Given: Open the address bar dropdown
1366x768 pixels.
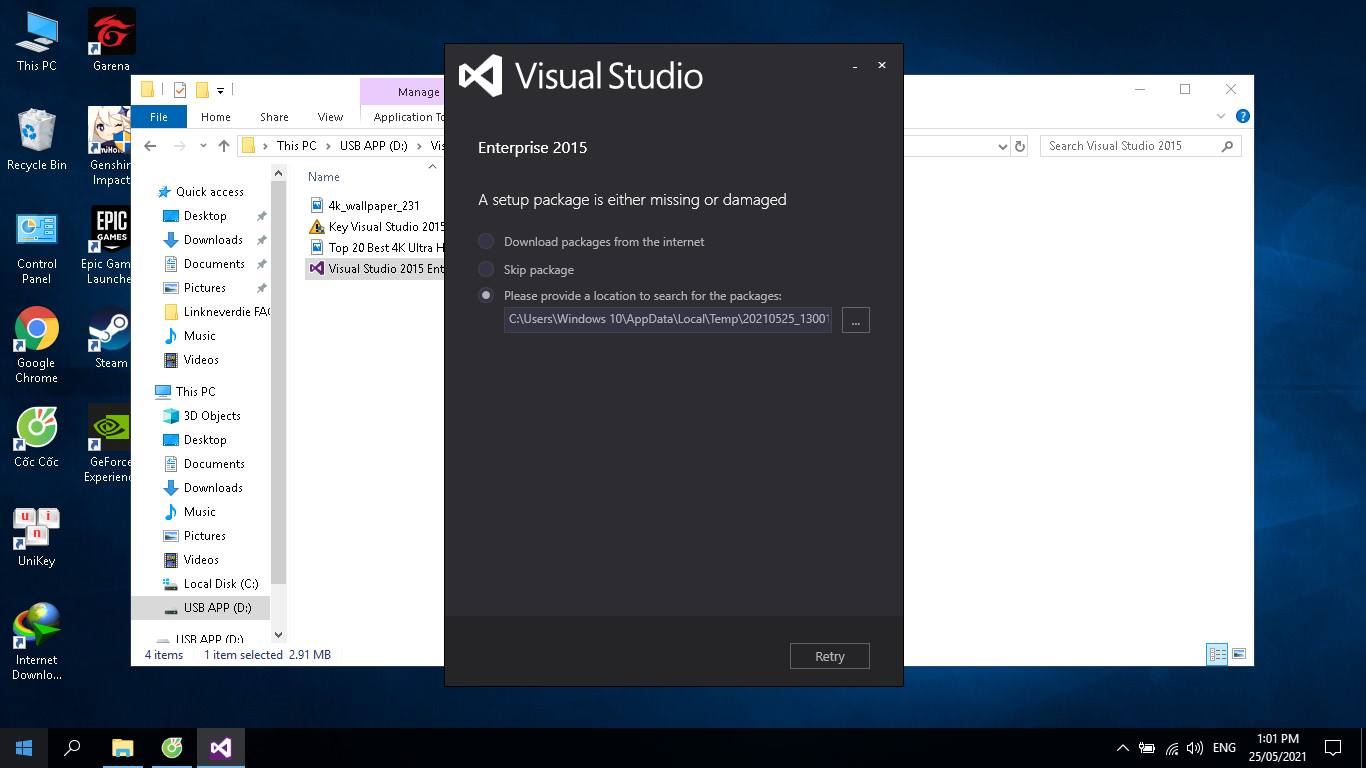Looking at the screenshot, I should 1003,145.
